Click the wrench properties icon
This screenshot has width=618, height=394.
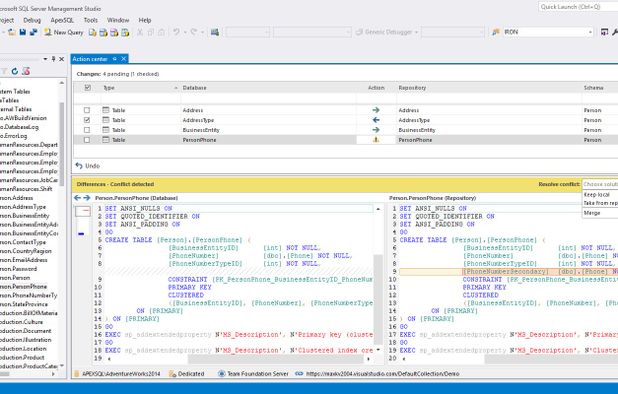(614, 32)
